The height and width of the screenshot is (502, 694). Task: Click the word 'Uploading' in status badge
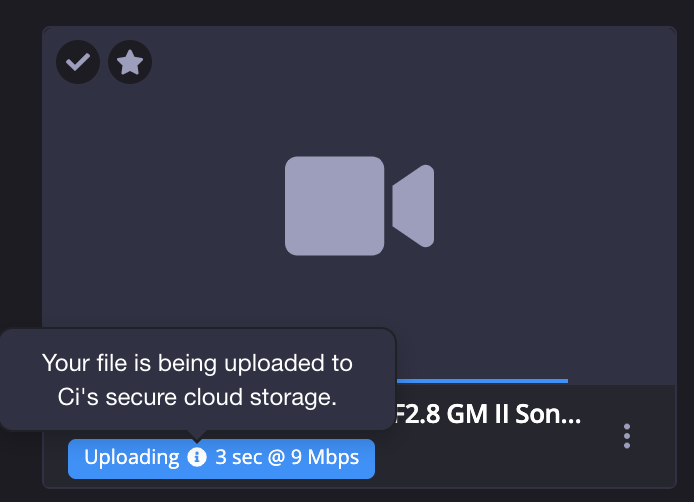coord(132,458)
